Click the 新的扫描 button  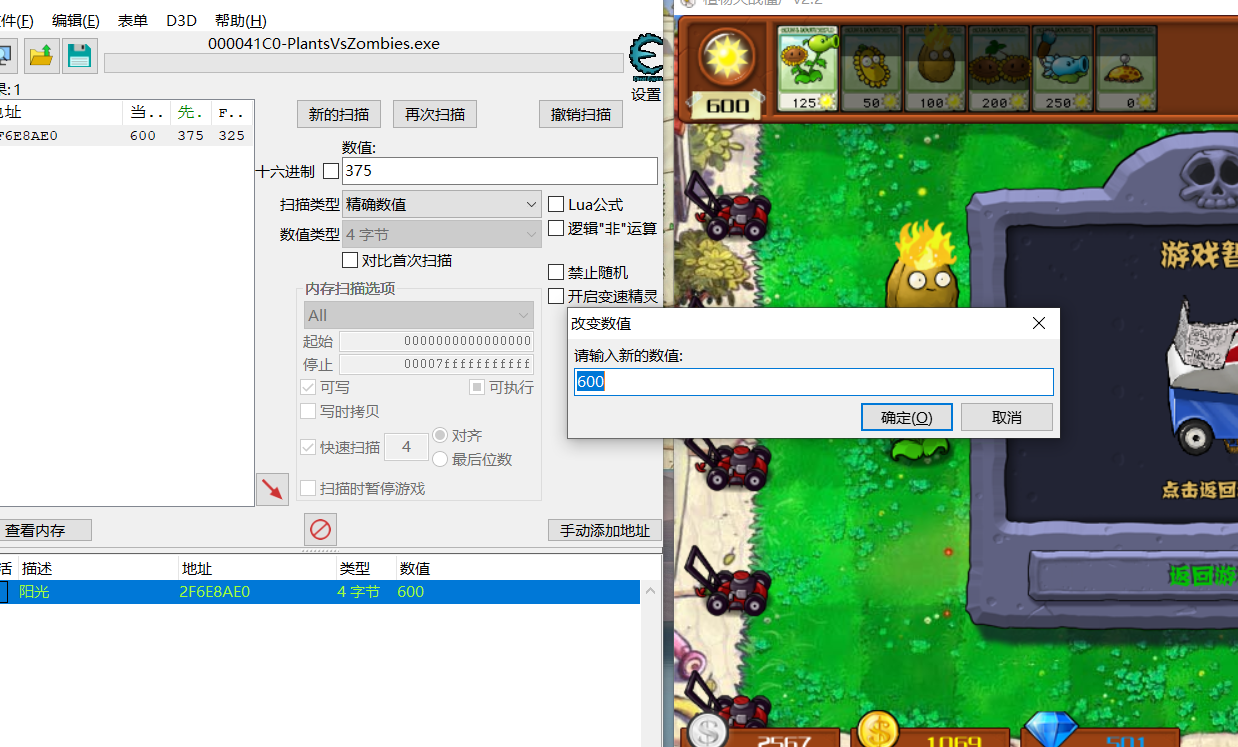[339, 114]
